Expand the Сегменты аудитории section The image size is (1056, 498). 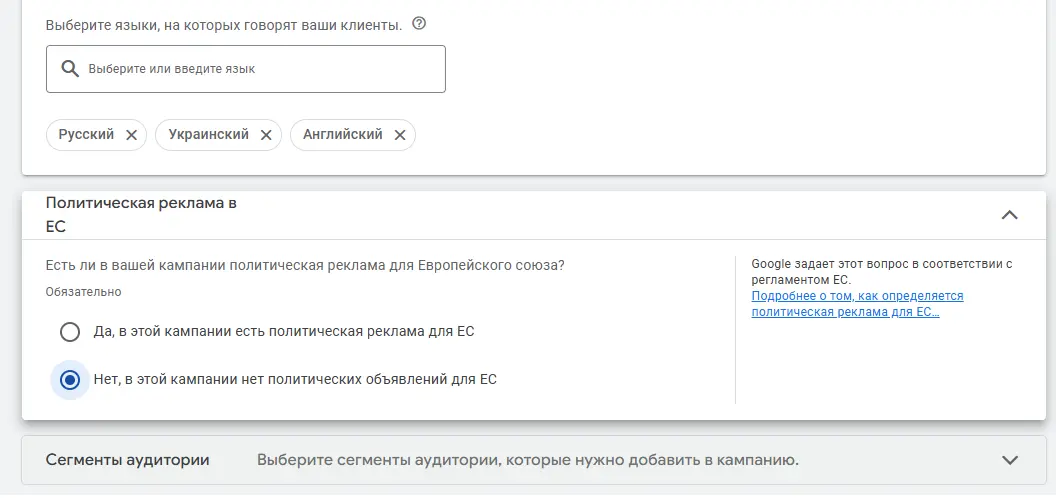point(1010,460)
